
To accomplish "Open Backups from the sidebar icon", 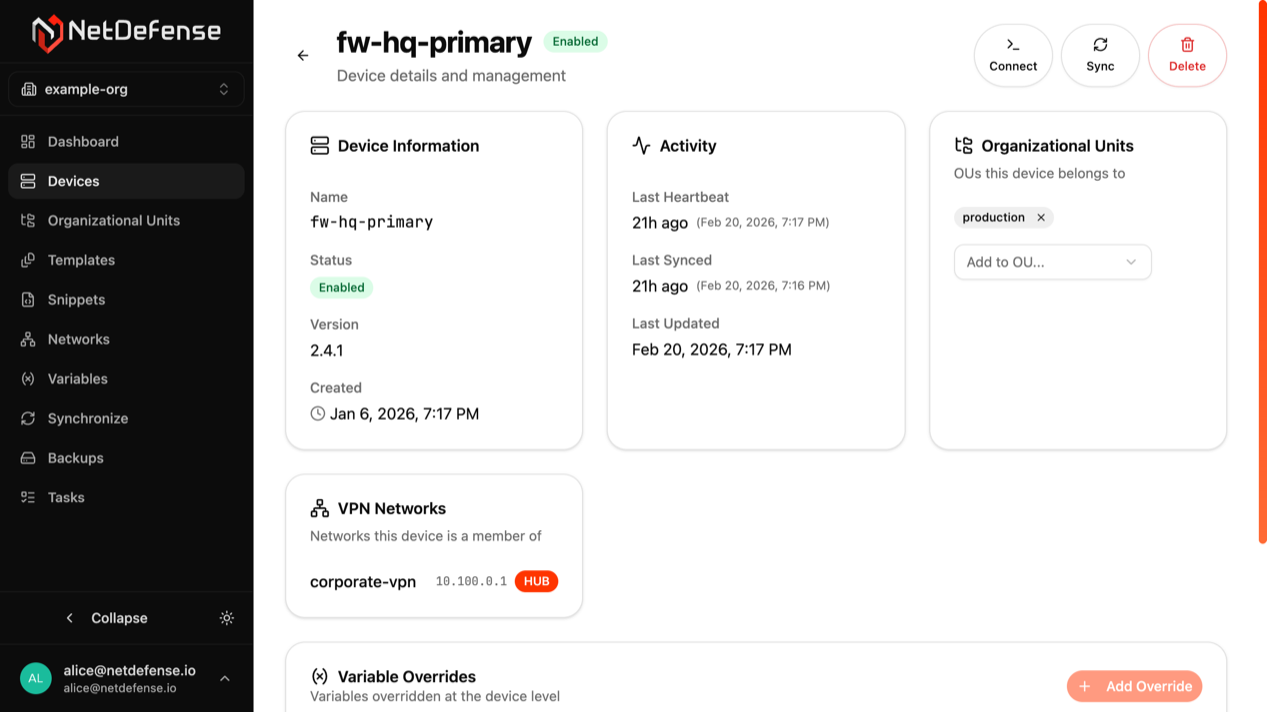I will (28, 458).
